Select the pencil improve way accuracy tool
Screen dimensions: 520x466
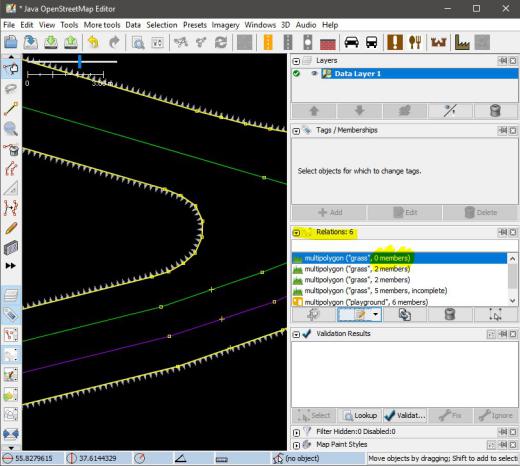pos(11,228)
